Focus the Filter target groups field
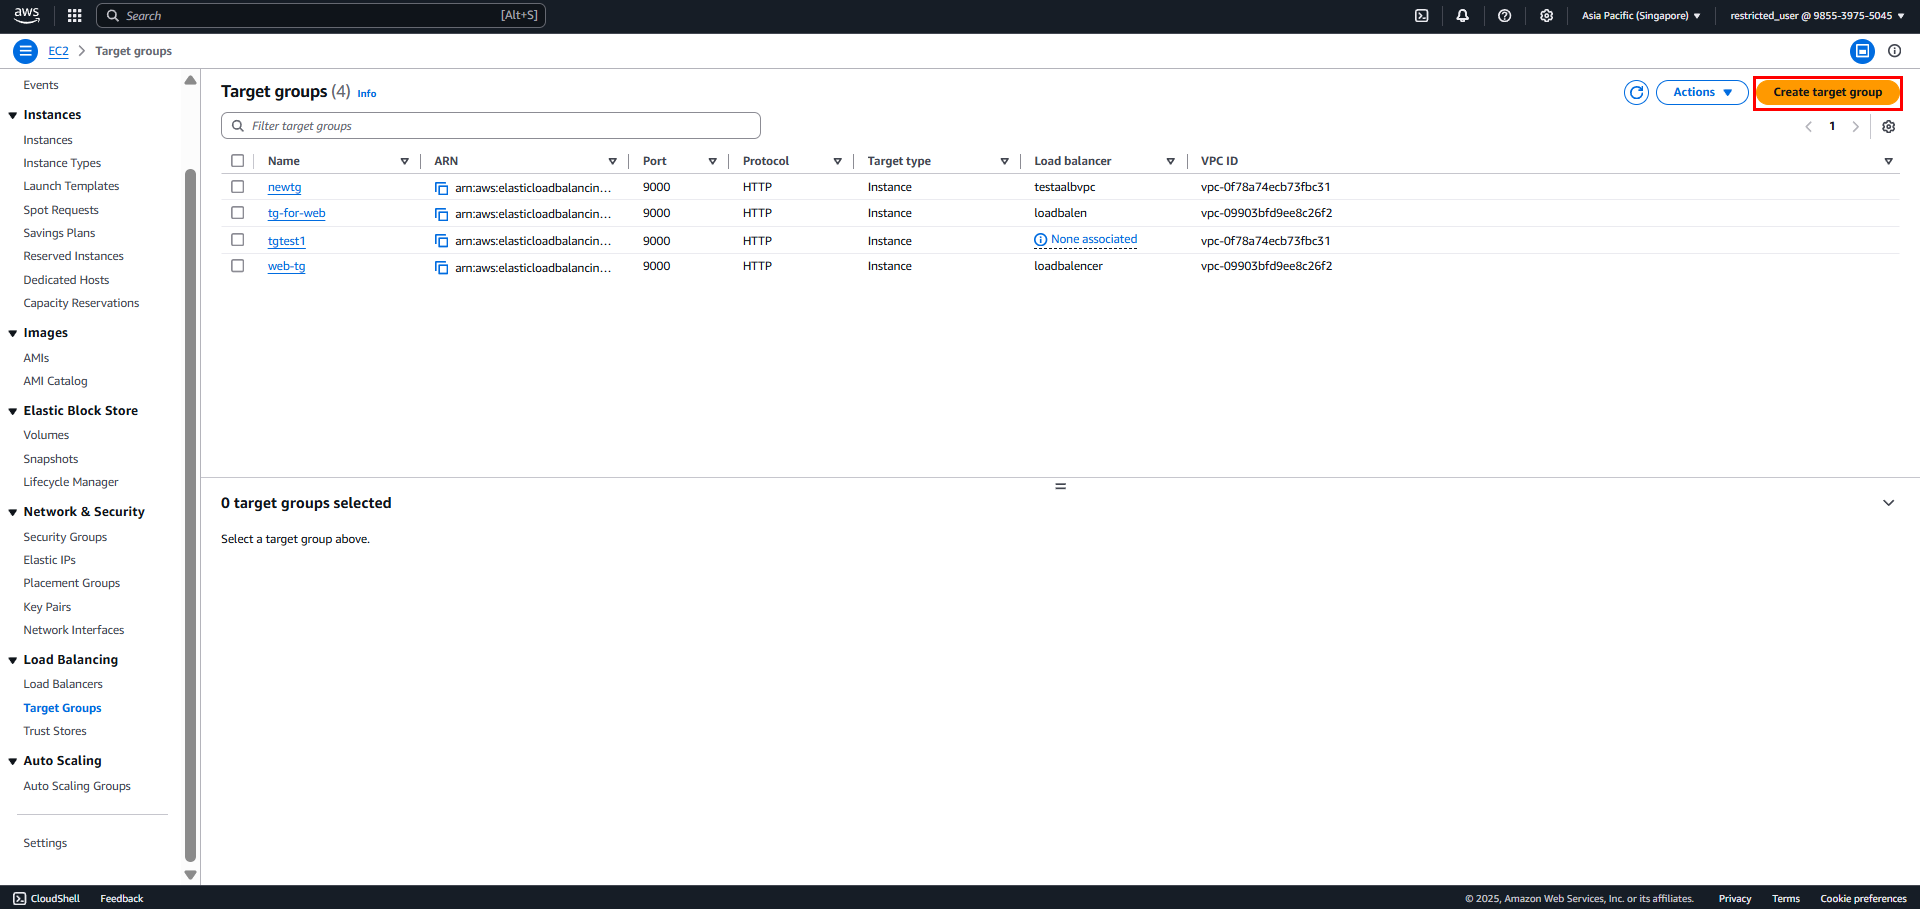Image resolution: width=1920 pixels, height=909 pixels. (x=491, y=126)
